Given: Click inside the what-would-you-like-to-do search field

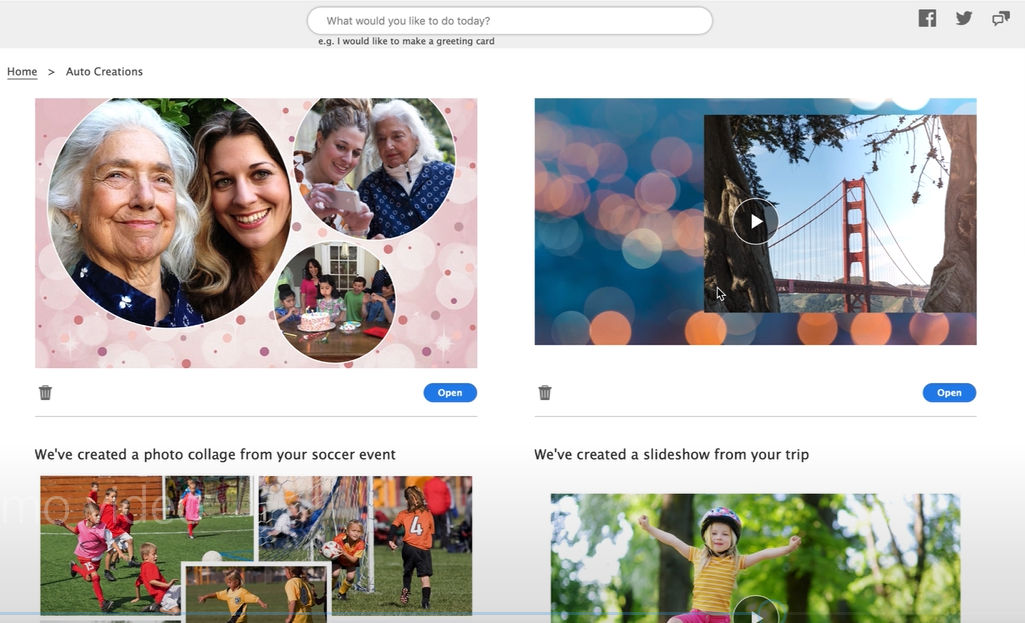Looking at the screenshot, I should point(510,20).
